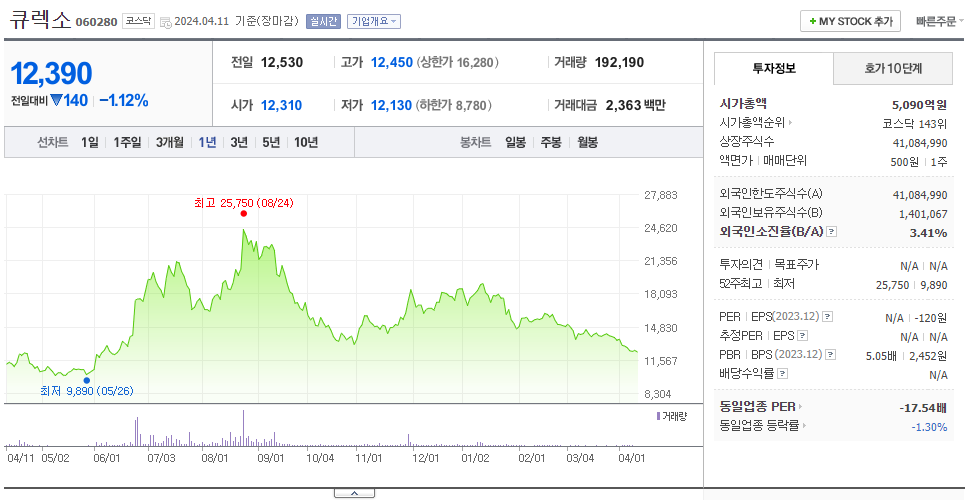Screen dimensions: 968x500
Task: Open help icon next to BPS(2023.12)
Action: coord(831,355)
